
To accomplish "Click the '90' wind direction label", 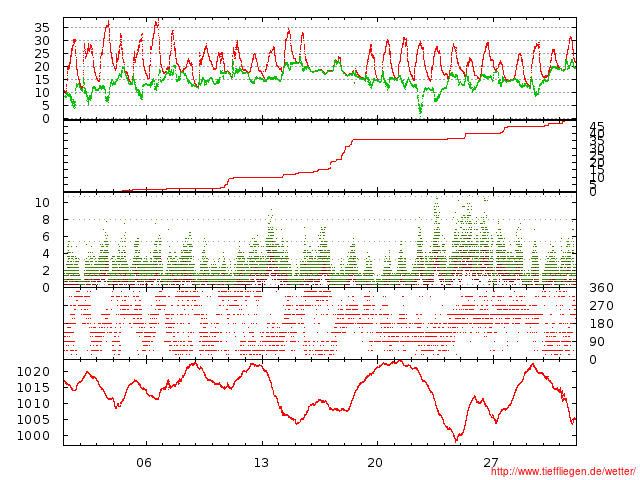I will pos(597,342).
